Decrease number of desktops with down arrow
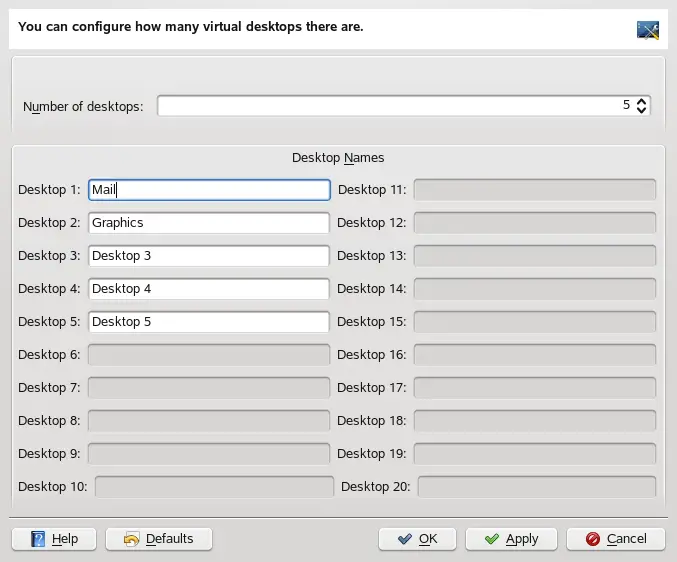677x562 pixels. pos(642,110)
